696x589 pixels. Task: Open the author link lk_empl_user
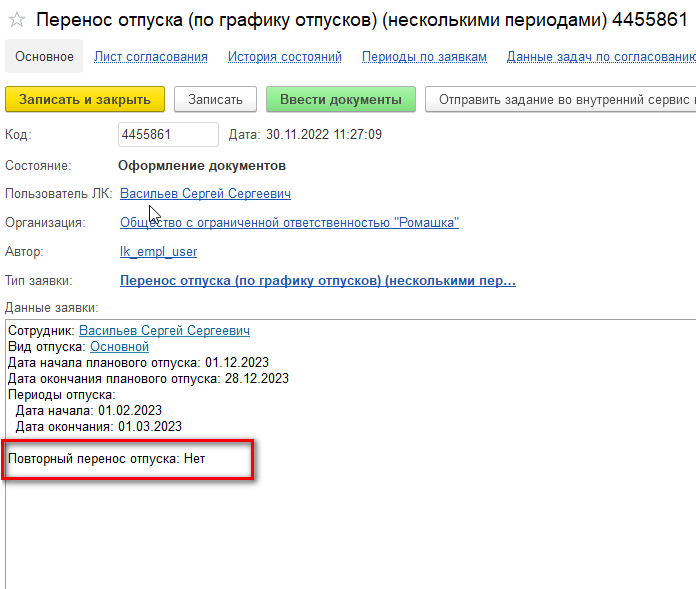pos(158,252)
